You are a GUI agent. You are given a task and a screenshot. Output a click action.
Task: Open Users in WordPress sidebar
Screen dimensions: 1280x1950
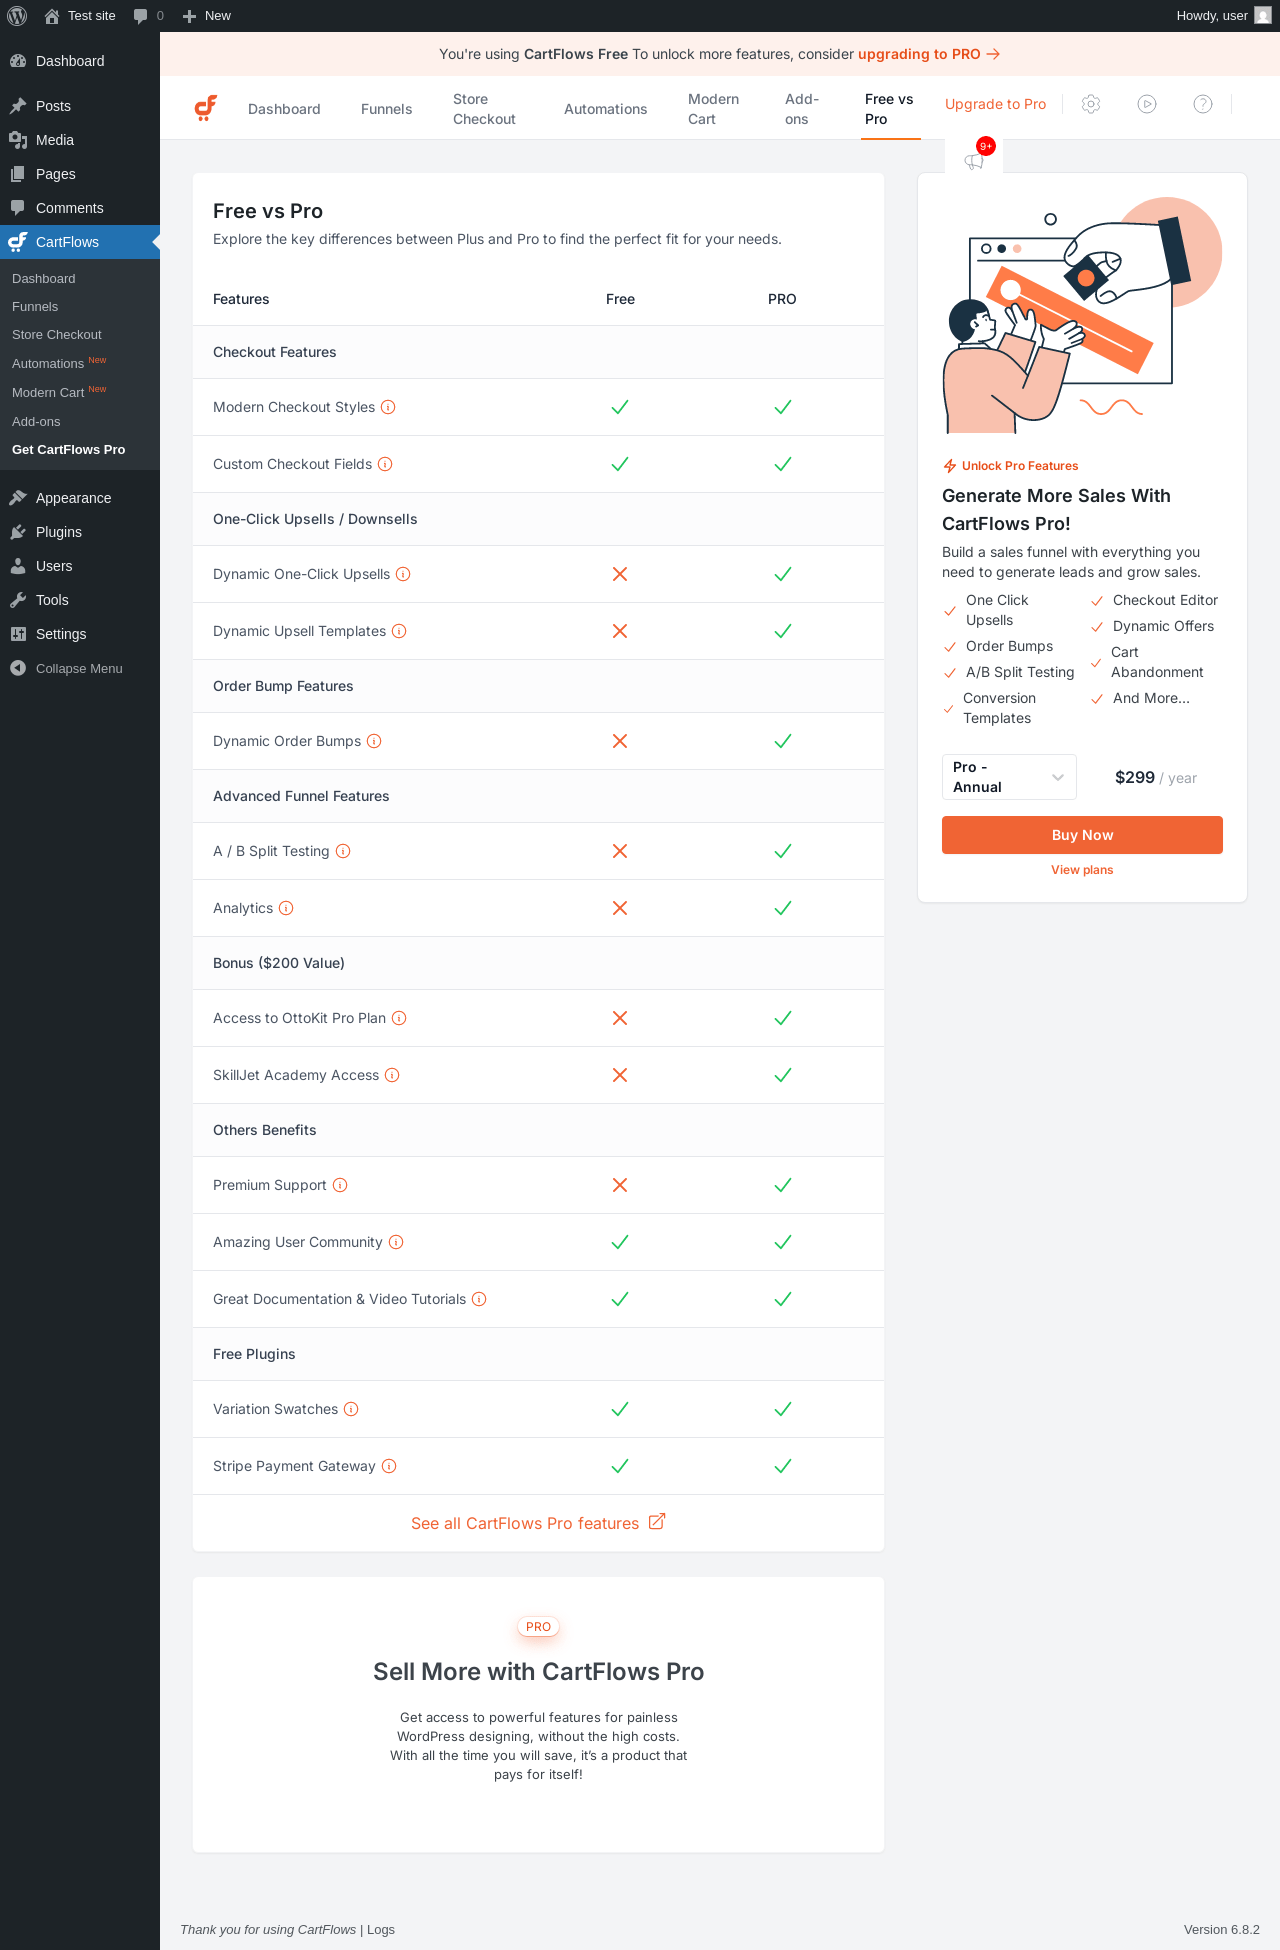click(80, 566)
